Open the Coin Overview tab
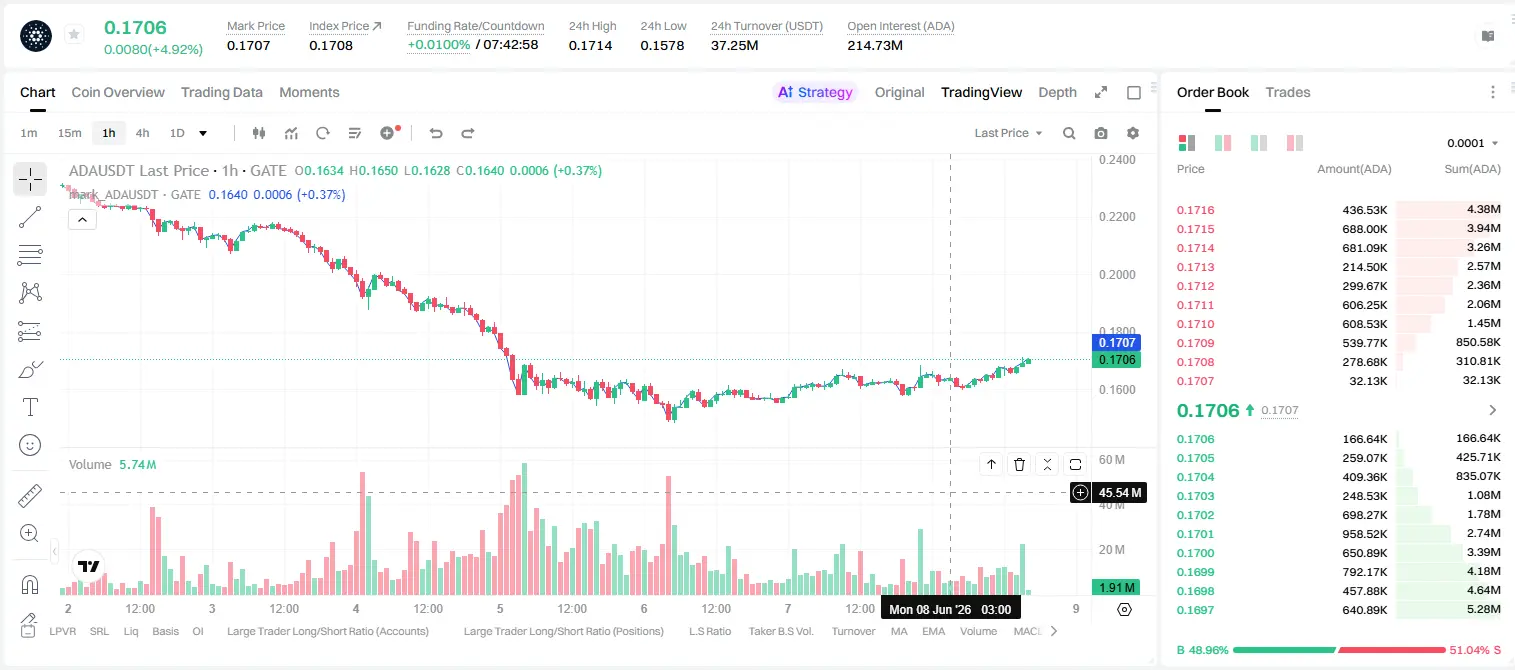 (x=118, y=92)
